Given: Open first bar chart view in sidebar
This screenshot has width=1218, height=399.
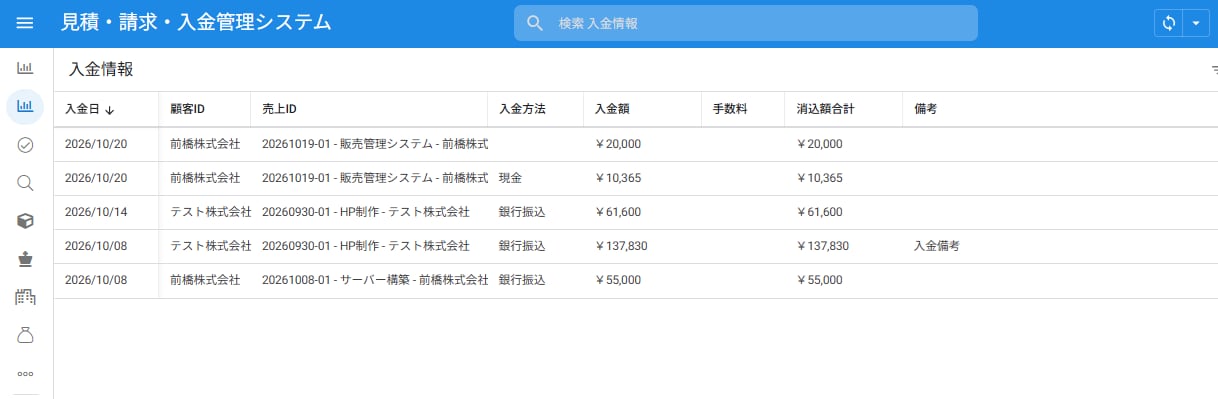Looking at the screenshot, I should [x=26, y=68].
